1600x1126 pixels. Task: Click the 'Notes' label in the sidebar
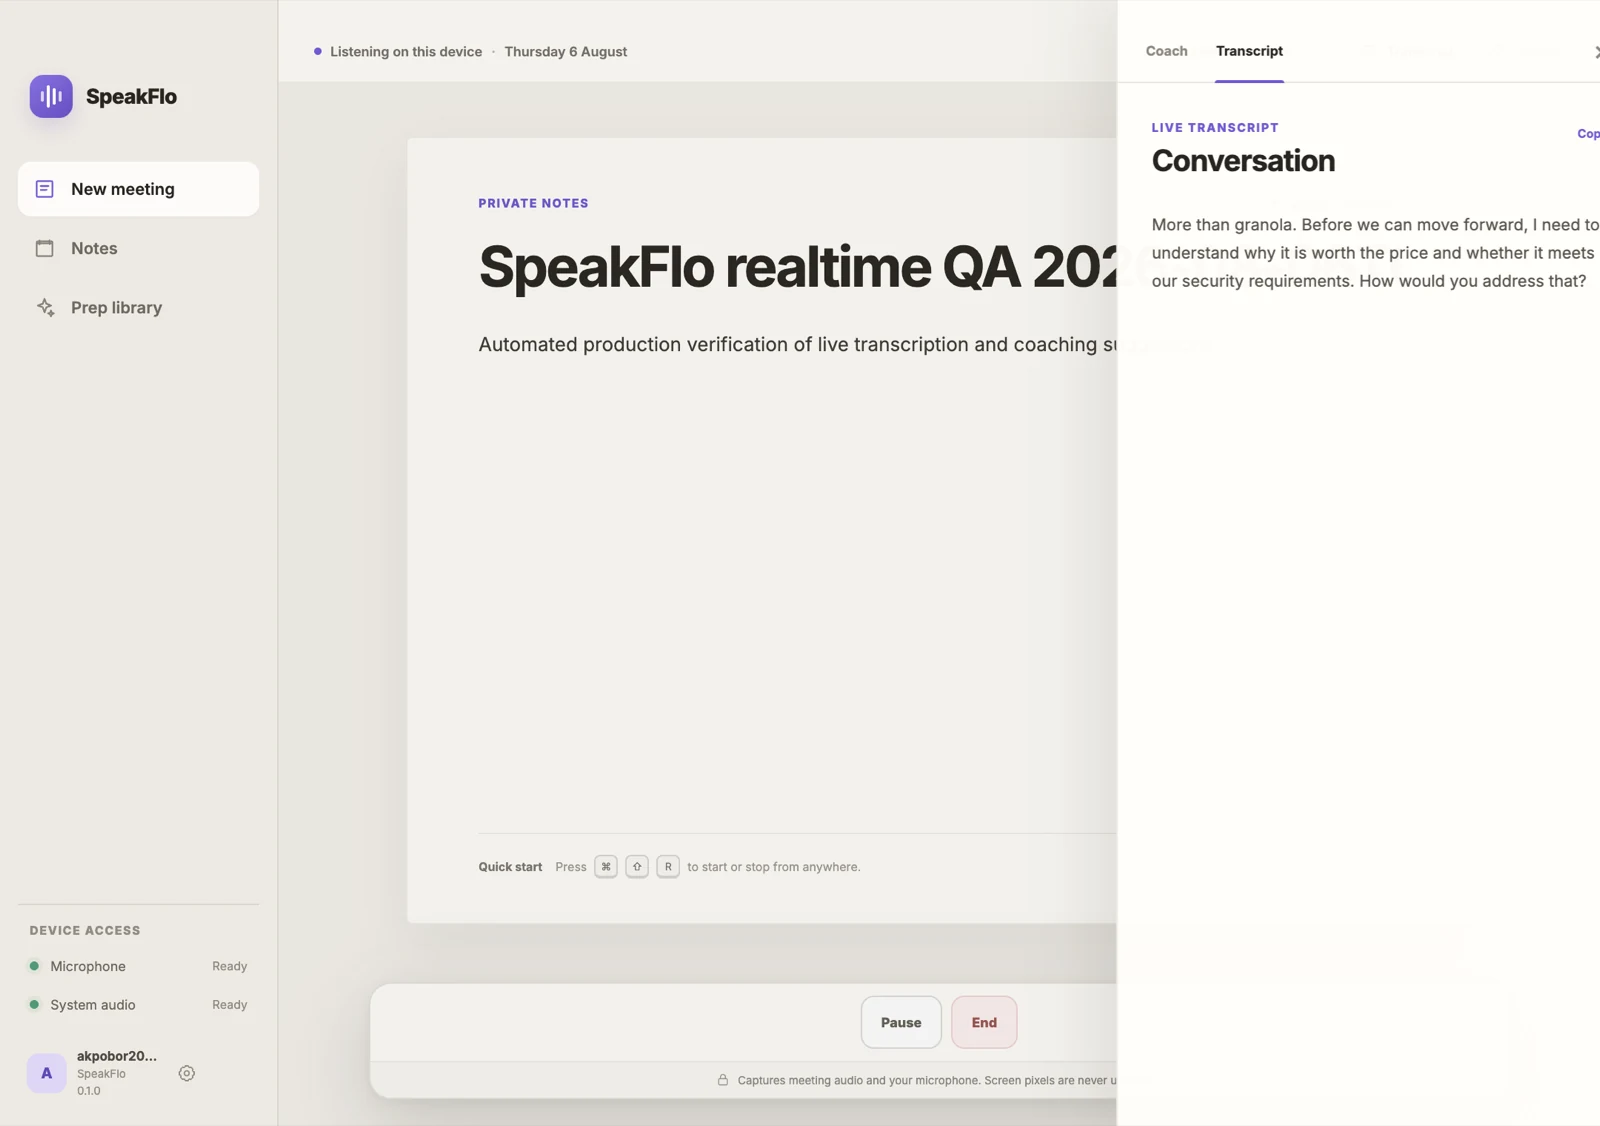pos(94,248)
